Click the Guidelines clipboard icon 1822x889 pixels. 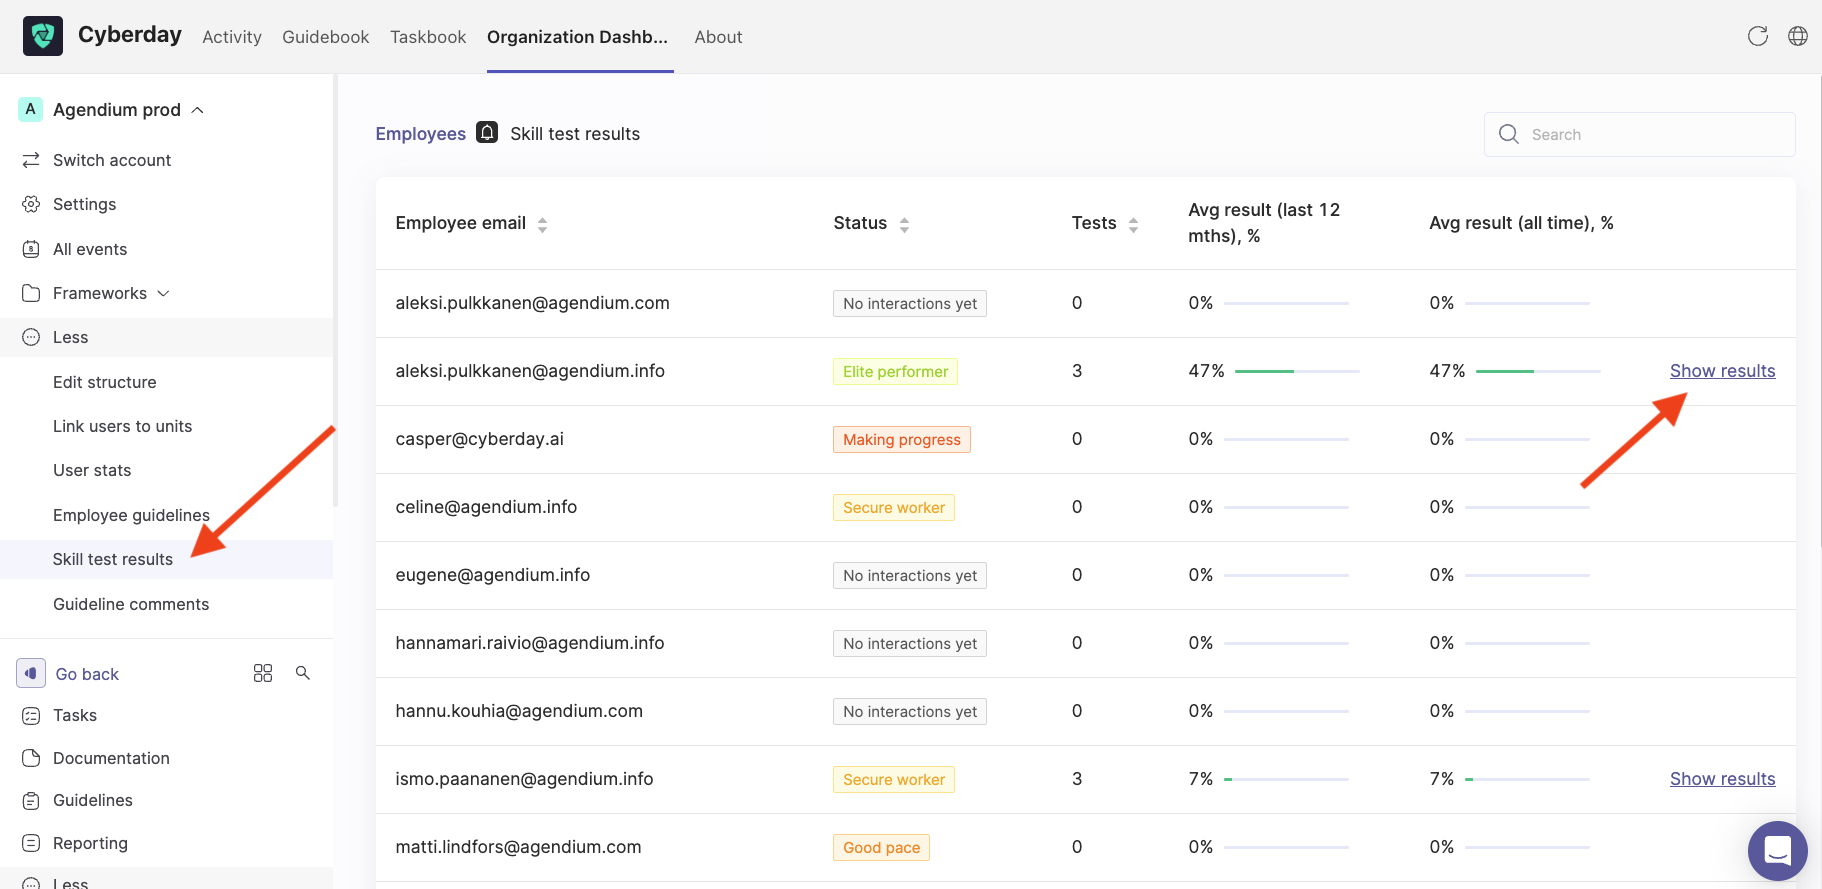(x=31, y=800)
